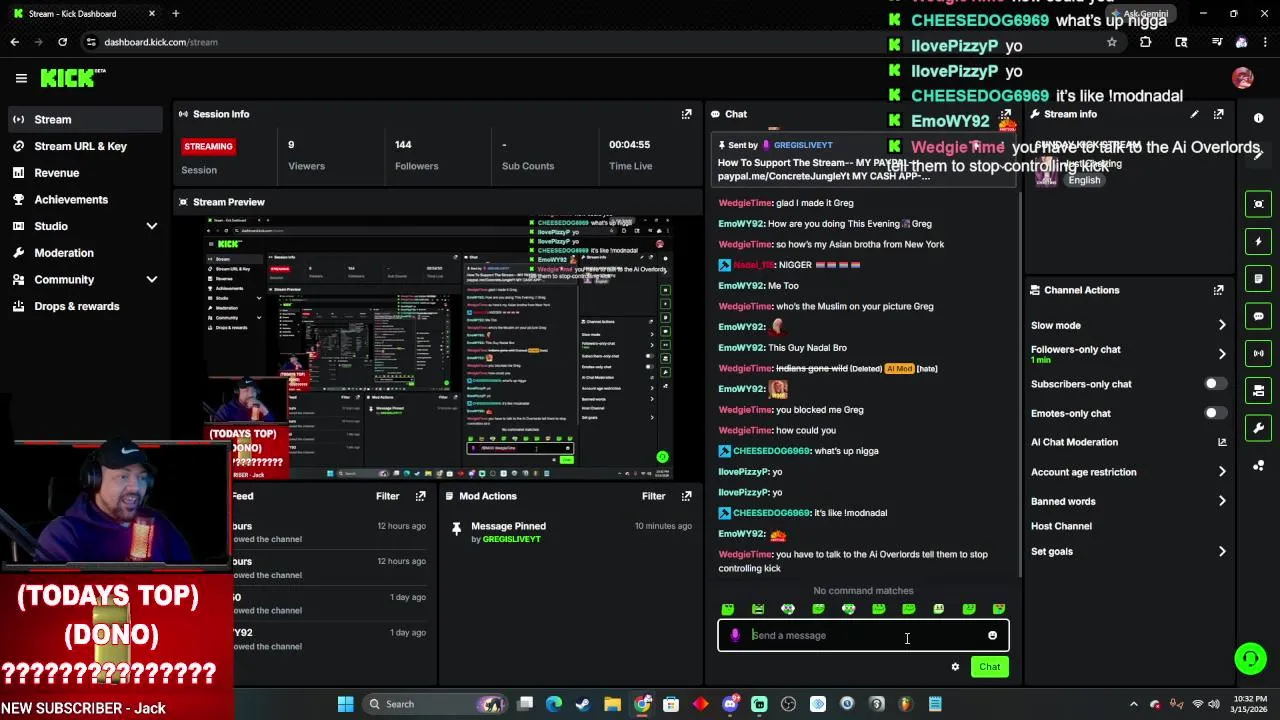1280x720 pixels.
Task: Click the taskbar Search box
Action: click(x=435, y=704)
